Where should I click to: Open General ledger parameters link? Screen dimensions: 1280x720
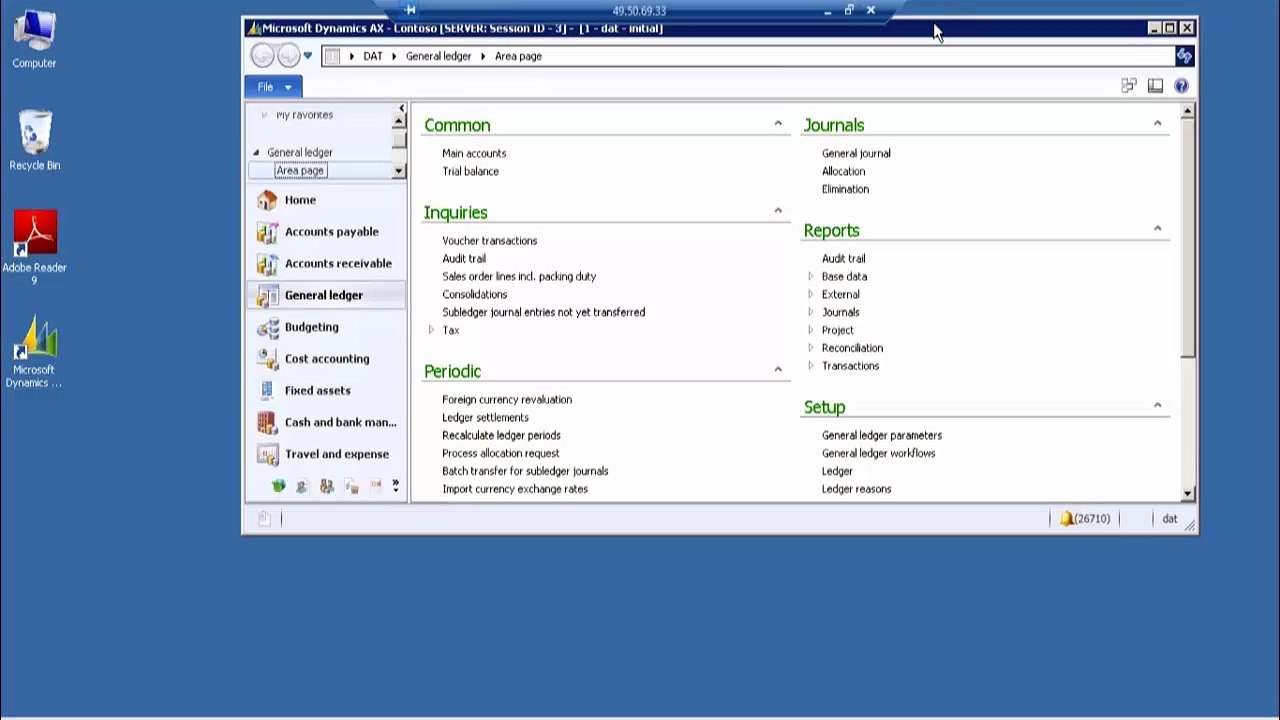click(882, 436)
